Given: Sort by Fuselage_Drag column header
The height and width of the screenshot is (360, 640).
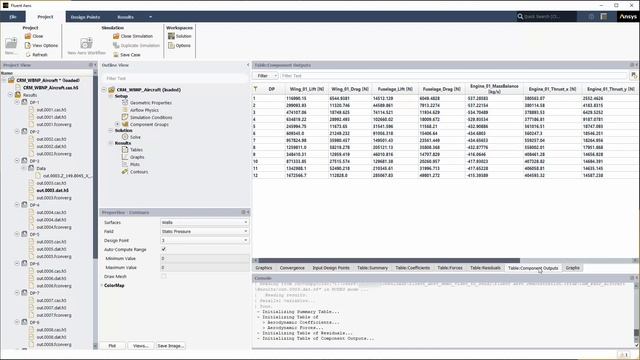Looking at the screenshot, I should tap(442, 89).
